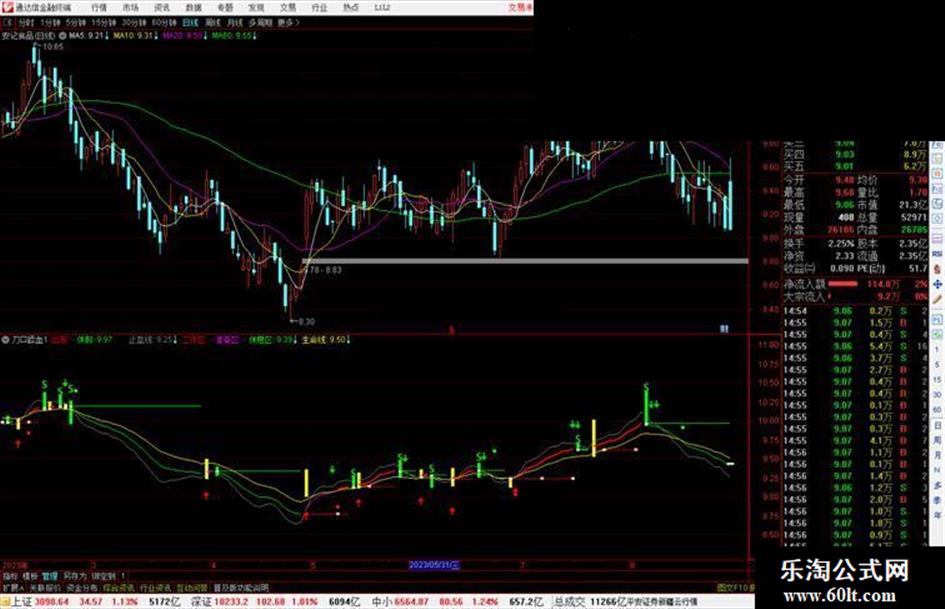Open the 发现 menu
The image size is (945, 609).
coord(256,8)
